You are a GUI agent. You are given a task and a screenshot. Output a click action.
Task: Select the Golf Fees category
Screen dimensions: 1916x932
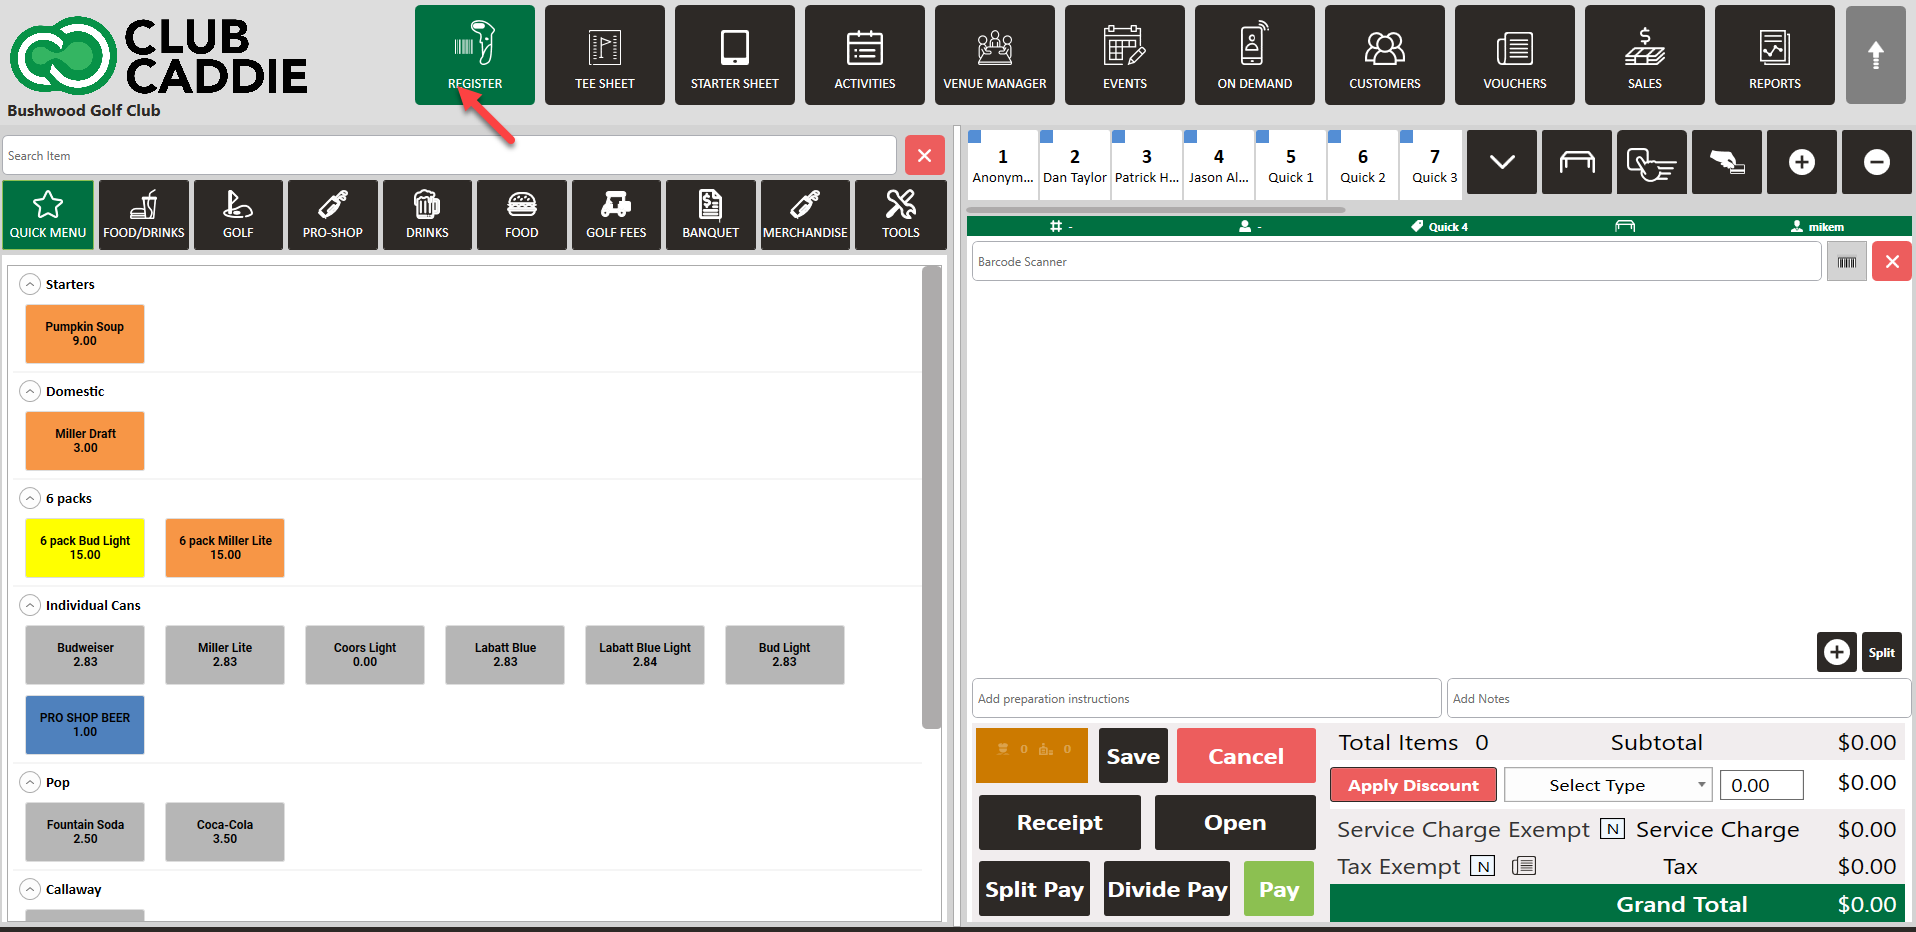(616, 214)
